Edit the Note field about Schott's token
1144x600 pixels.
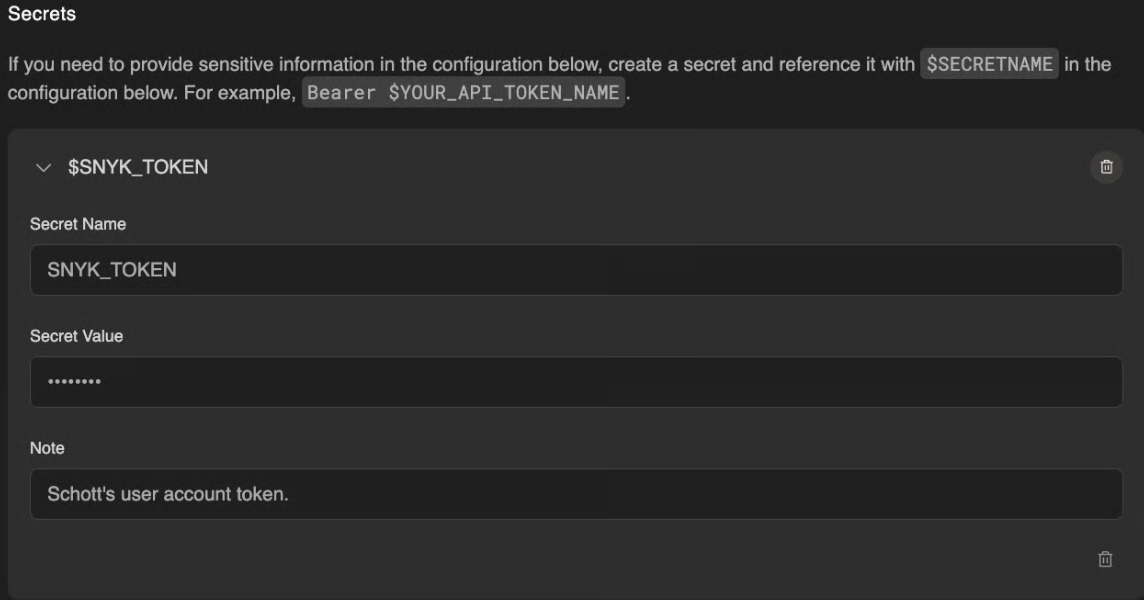pos(575,494)
